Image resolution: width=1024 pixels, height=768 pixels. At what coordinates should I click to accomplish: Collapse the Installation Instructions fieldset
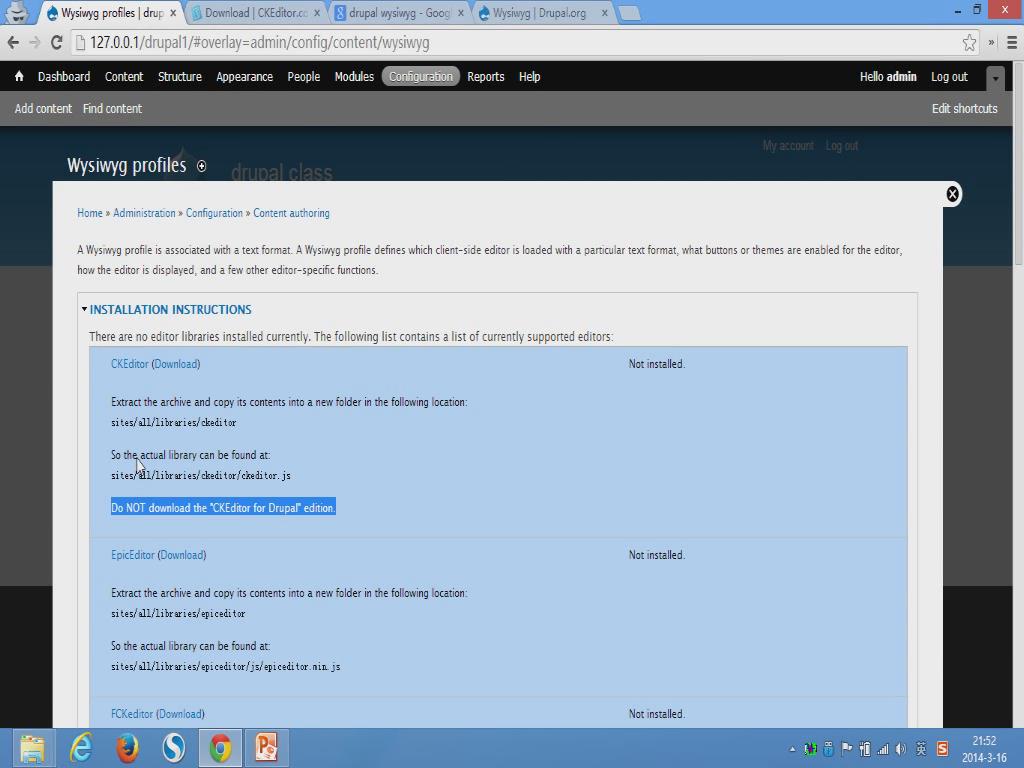(x=170, y=310)
